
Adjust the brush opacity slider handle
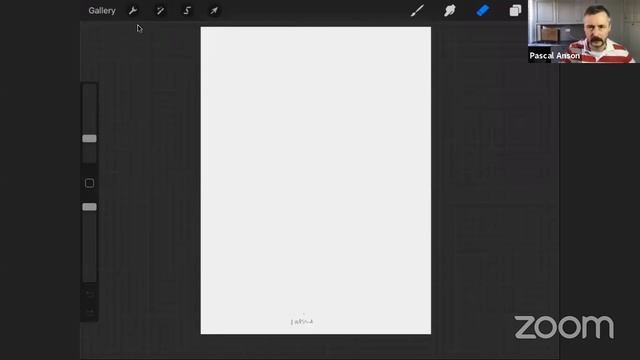(89, 207)
